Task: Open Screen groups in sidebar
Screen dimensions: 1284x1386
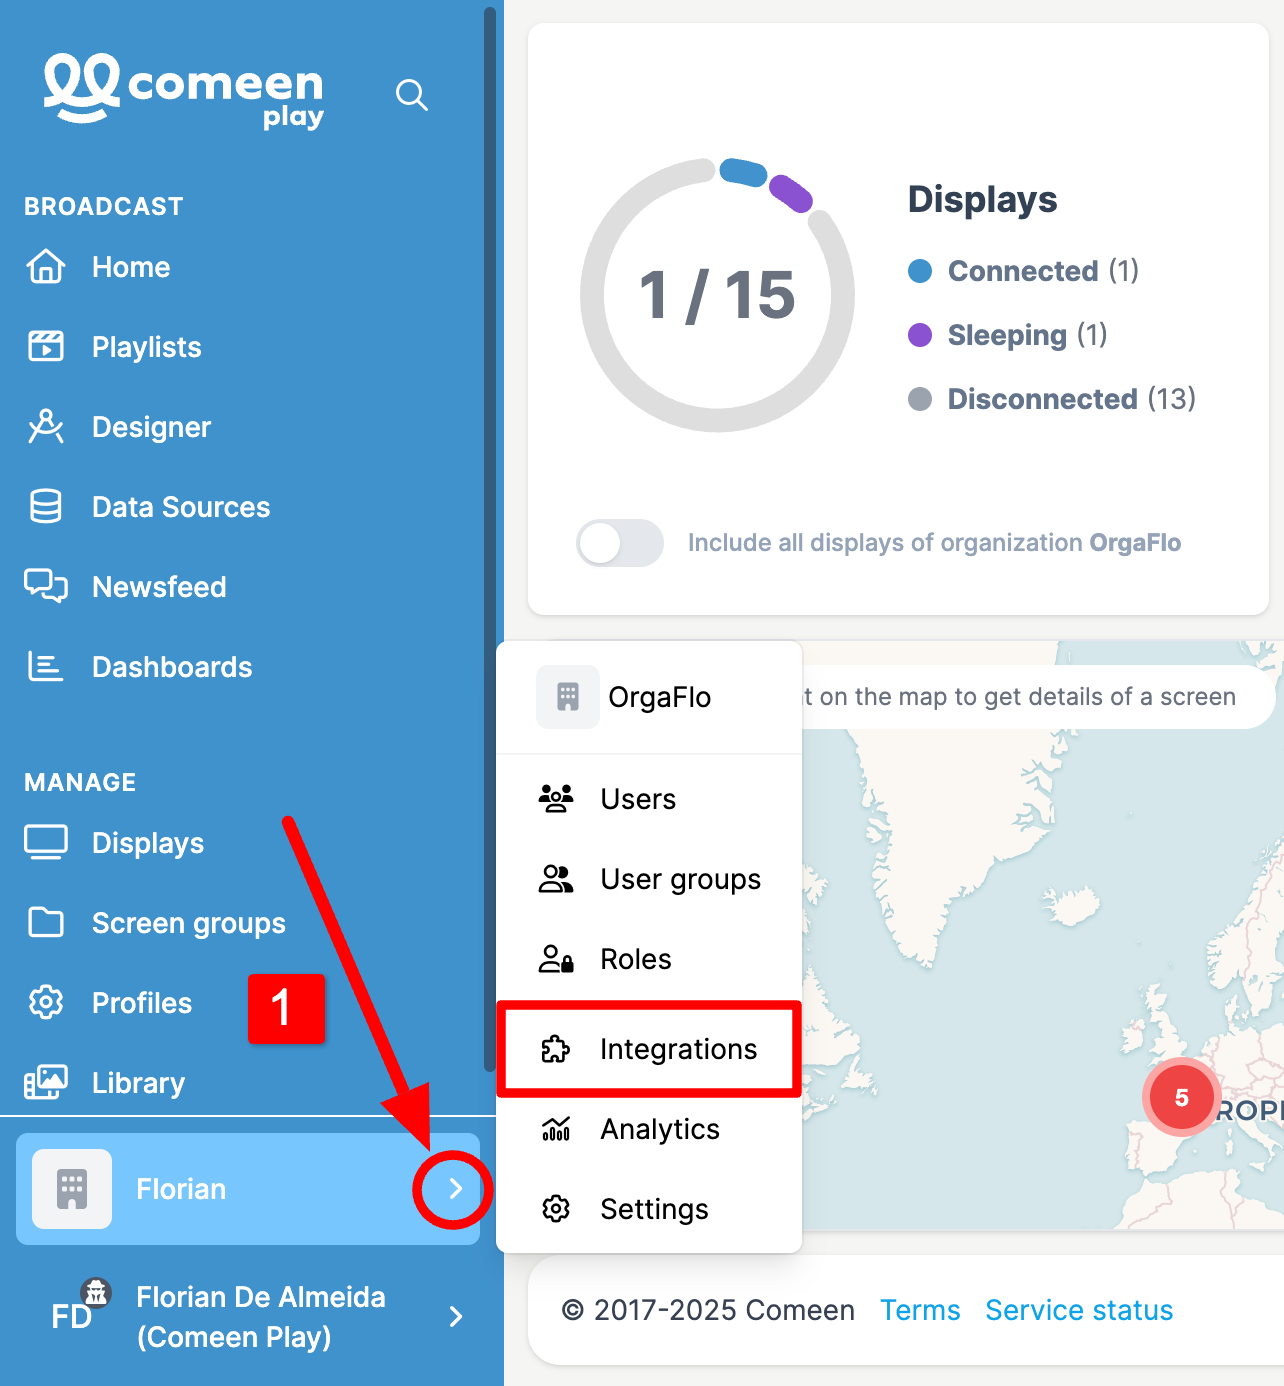Action: click(189, 923)
